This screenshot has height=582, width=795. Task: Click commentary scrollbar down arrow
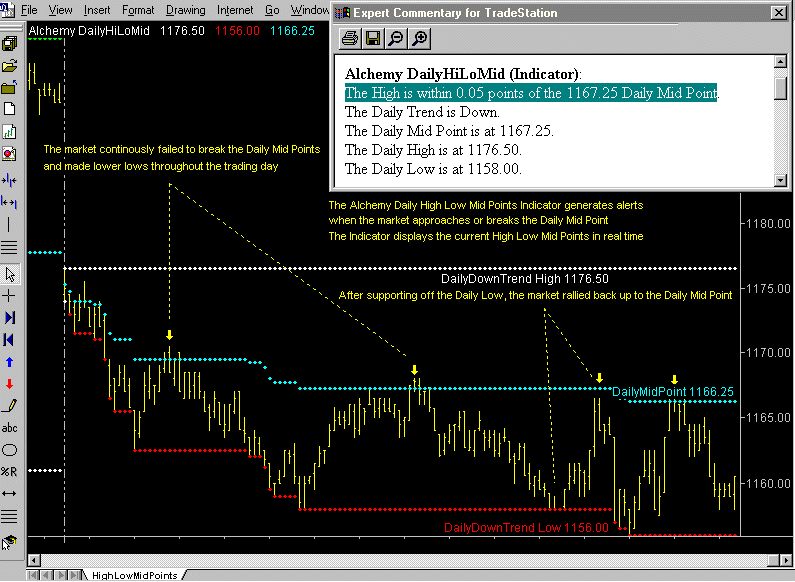pos(780,179)
